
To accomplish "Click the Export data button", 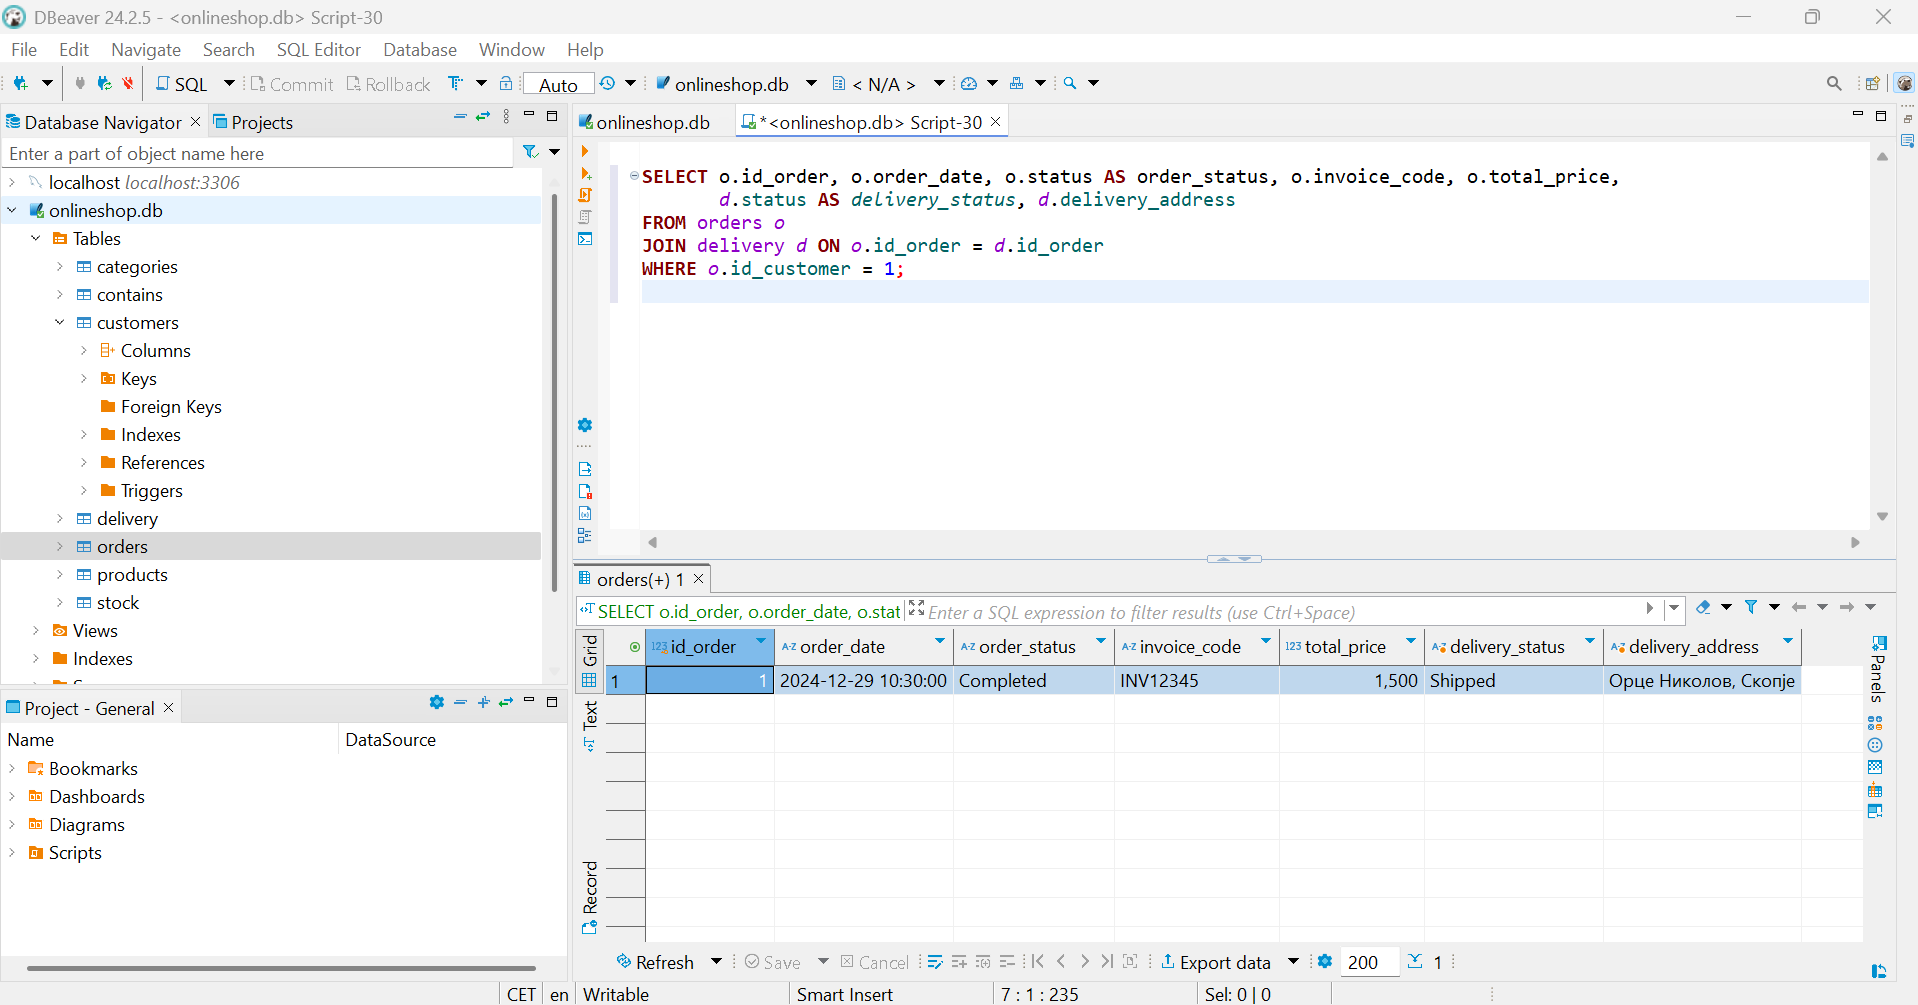I will tap(1216, 962).
